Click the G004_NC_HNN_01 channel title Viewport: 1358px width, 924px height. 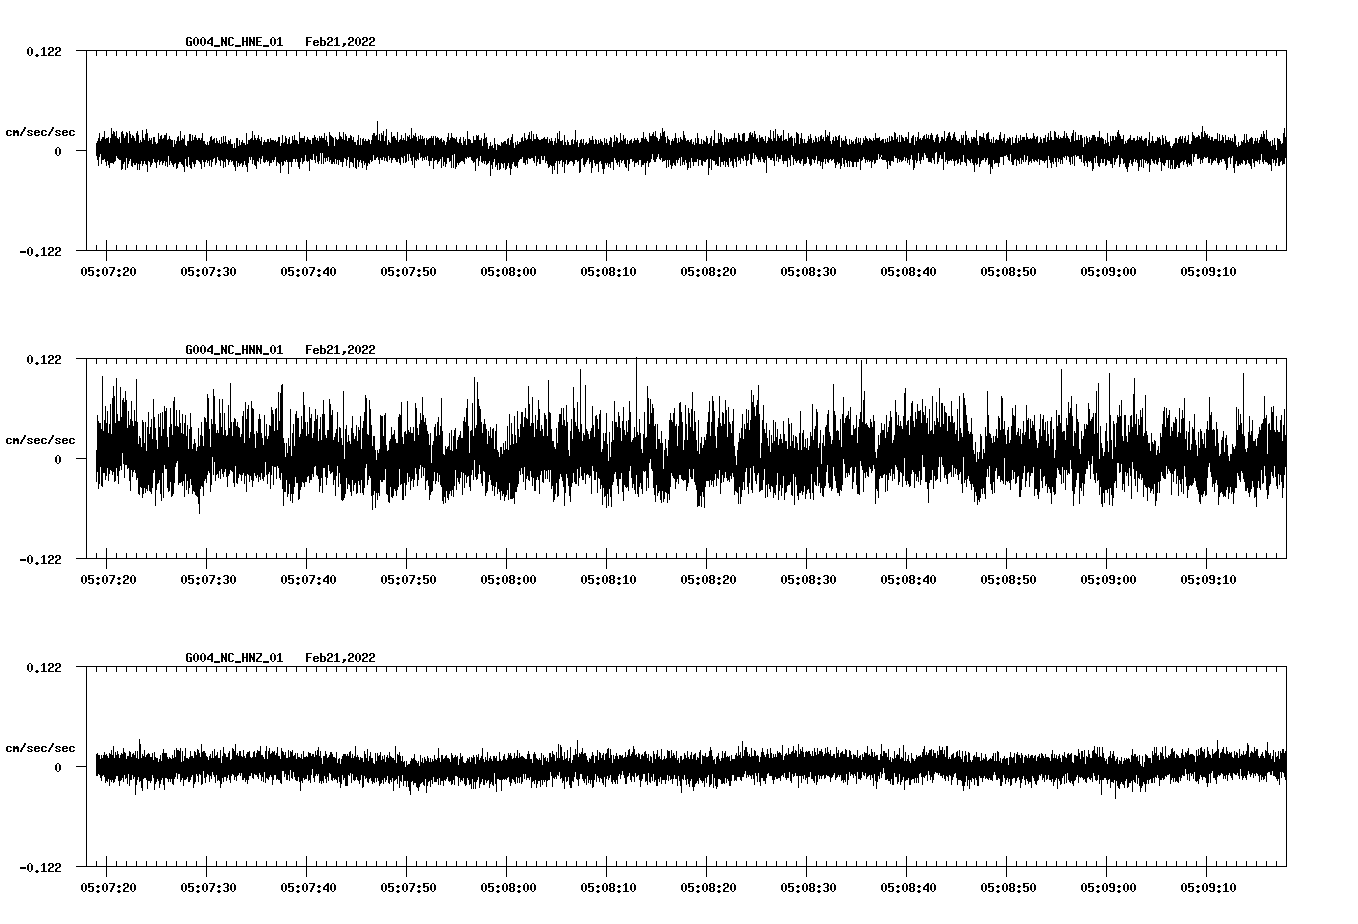234,350
